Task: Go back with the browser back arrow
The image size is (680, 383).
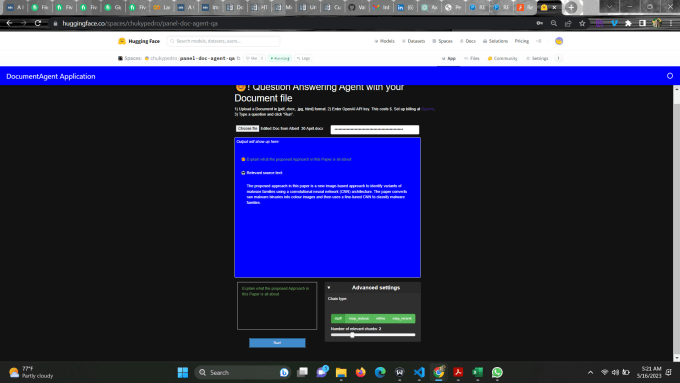Action: [10, 23]
